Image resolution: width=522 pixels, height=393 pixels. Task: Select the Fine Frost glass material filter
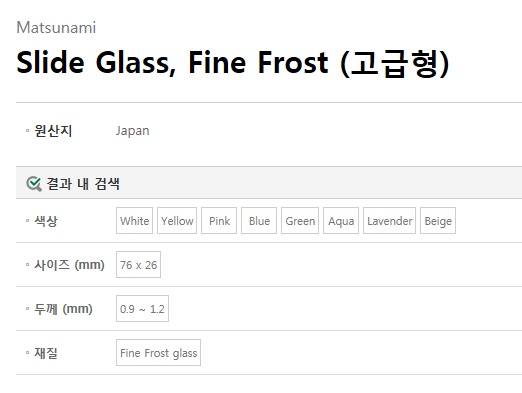pos(158,353)
